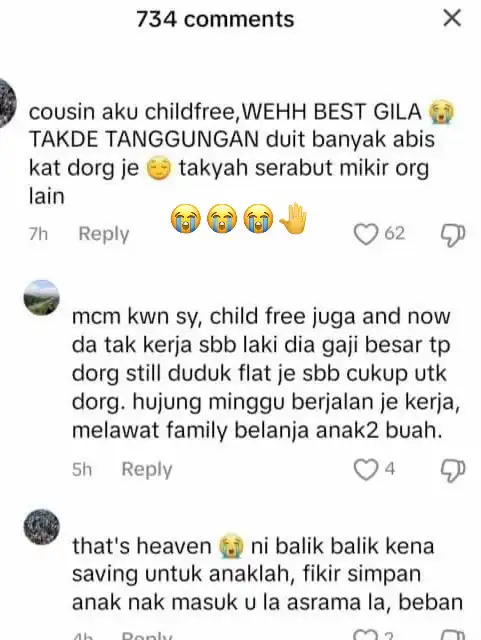This screenshot has width=481, height=640.
Task: Click the 734 comments header title
Action: point(215,19)
